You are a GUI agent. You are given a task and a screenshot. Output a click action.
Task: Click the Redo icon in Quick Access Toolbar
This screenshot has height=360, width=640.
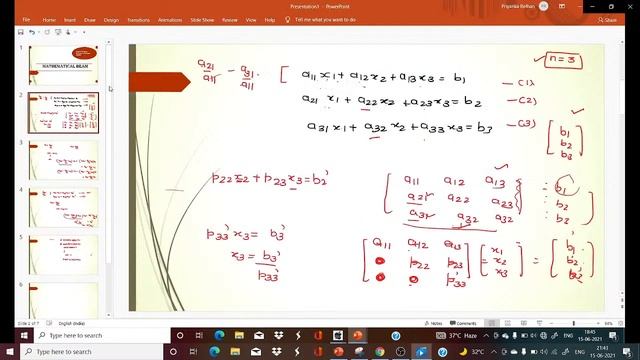tap(47, 32)
